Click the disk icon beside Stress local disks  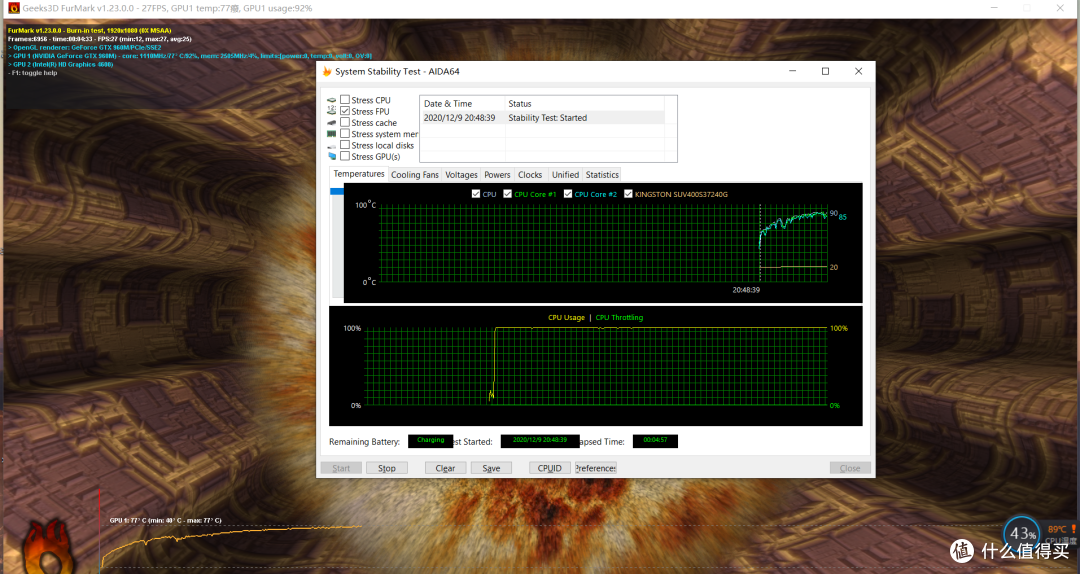pyautogui.click(x=331, y=145)
